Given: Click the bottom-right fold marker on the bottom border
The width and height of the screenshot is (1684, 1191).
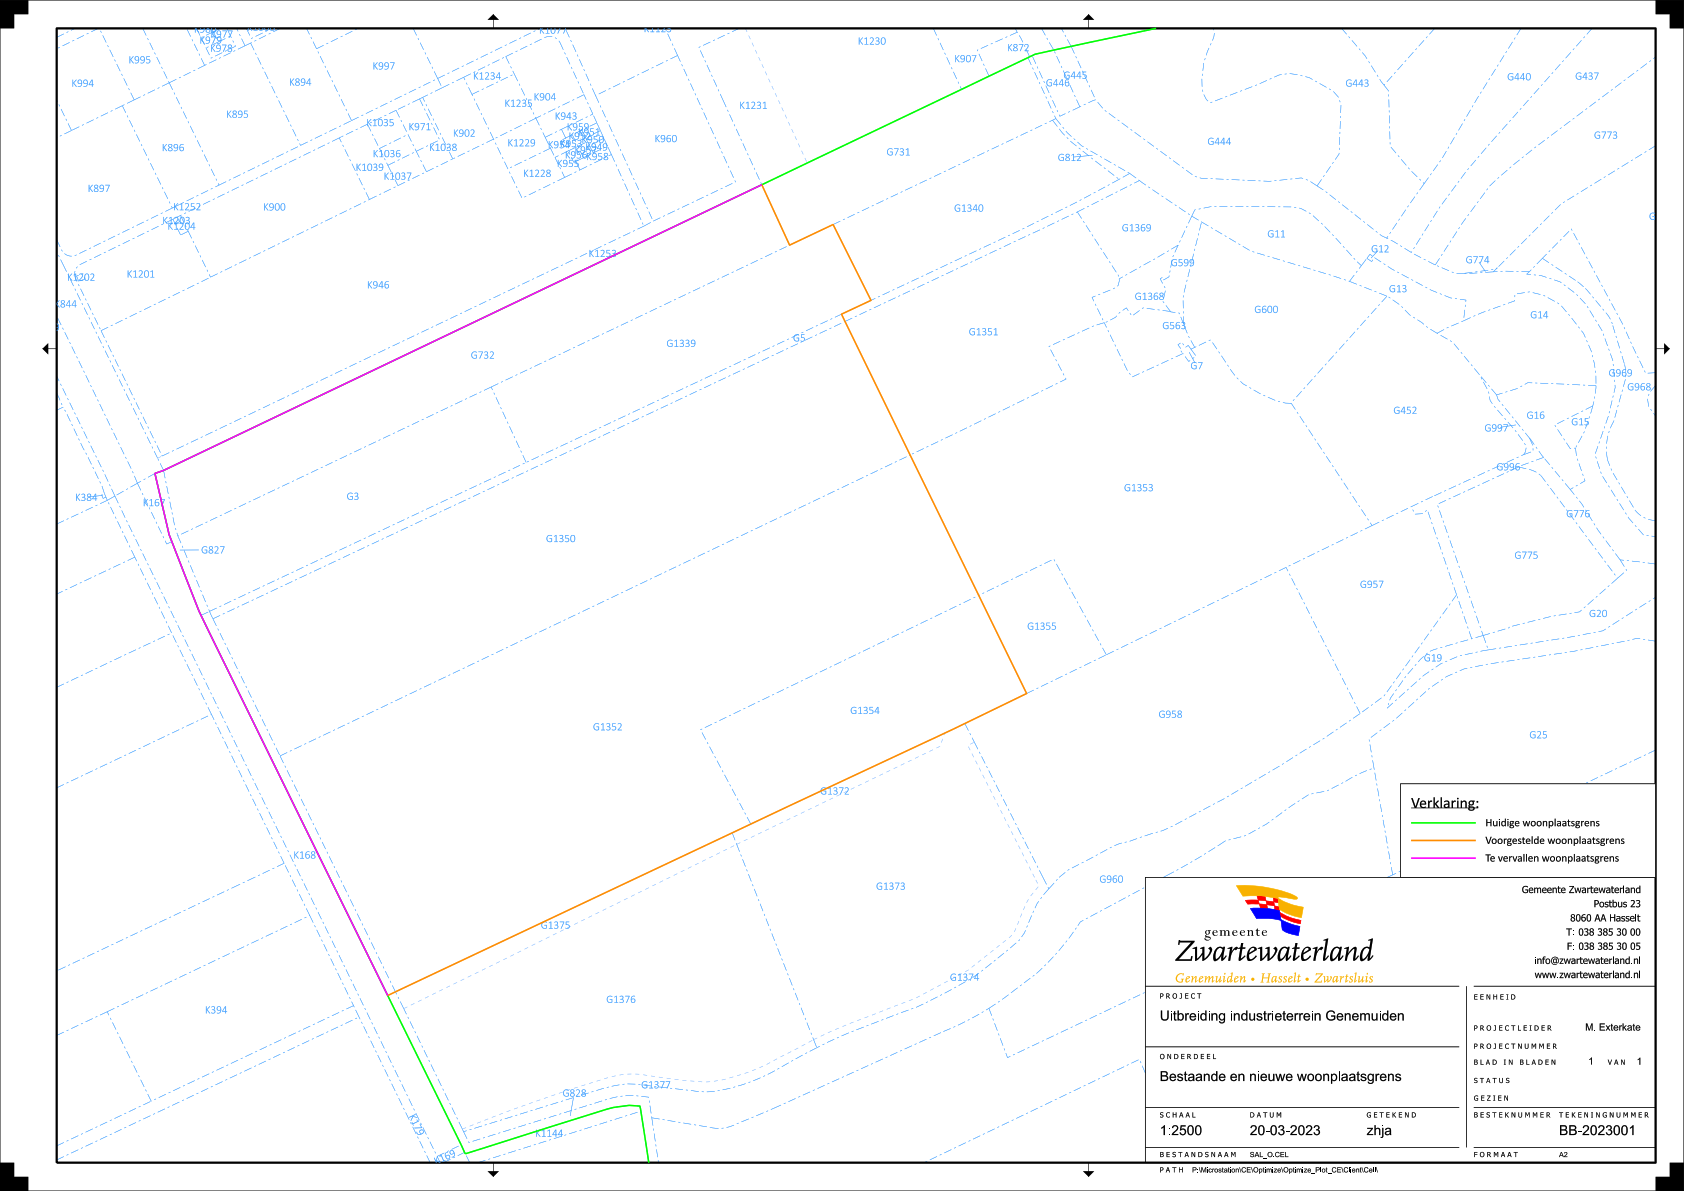Looking at the screenshot, I should [x=1088, y=1171].
